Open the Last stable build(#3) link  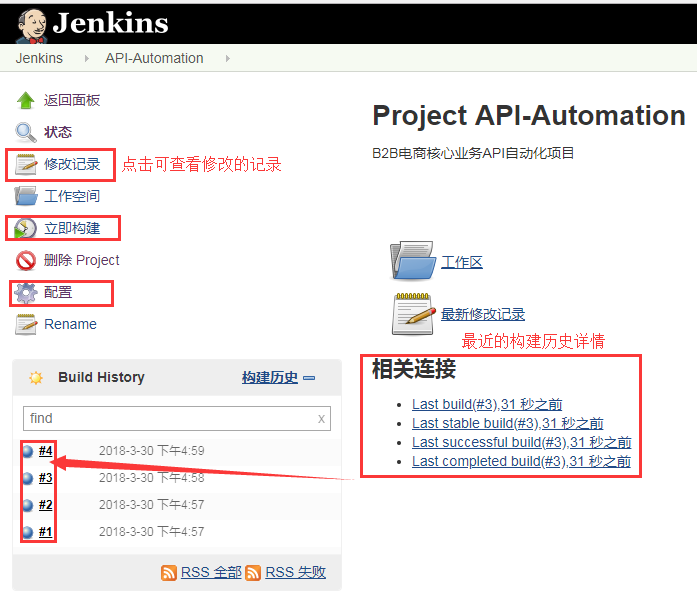click(x=508, y=423)
